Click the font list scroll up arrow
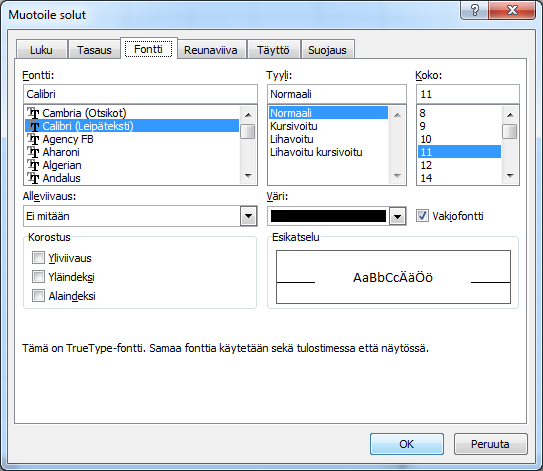This screenshot has width=543, height=471. coord(248,115)
